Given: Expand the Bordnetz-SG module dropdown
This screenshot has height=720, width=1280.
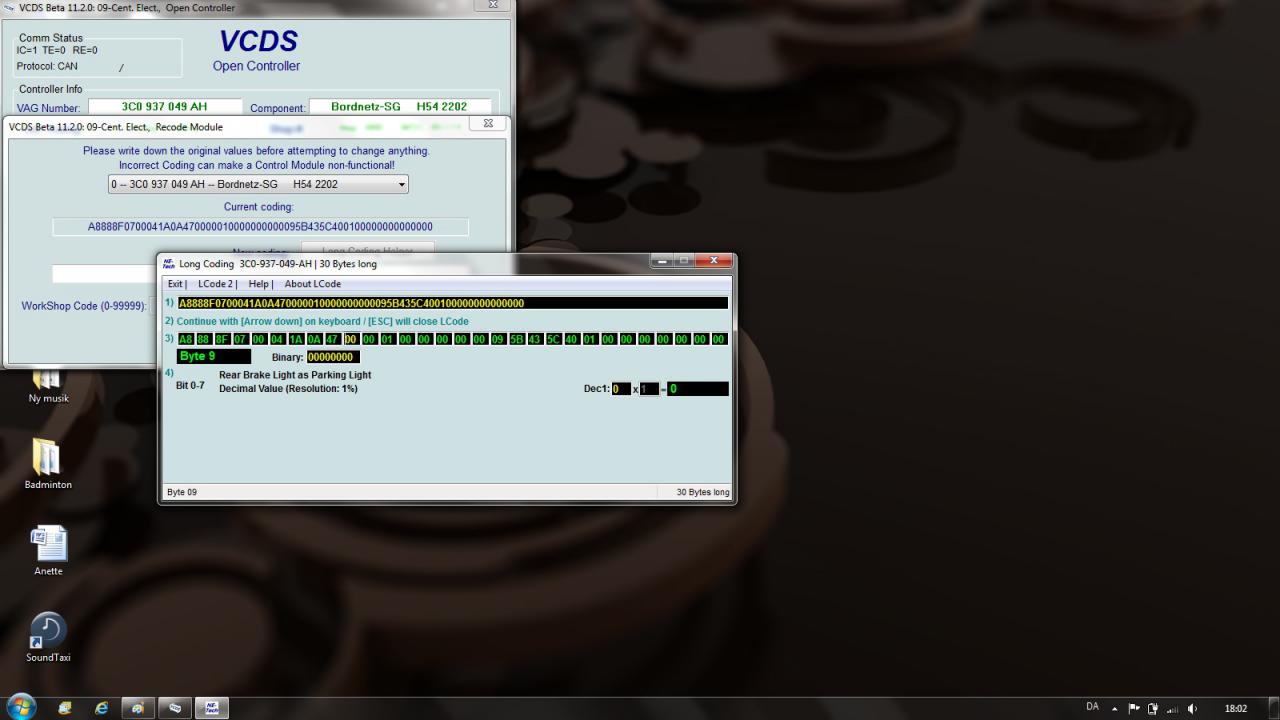Looking at the screenshot, I should click(401, 185).
